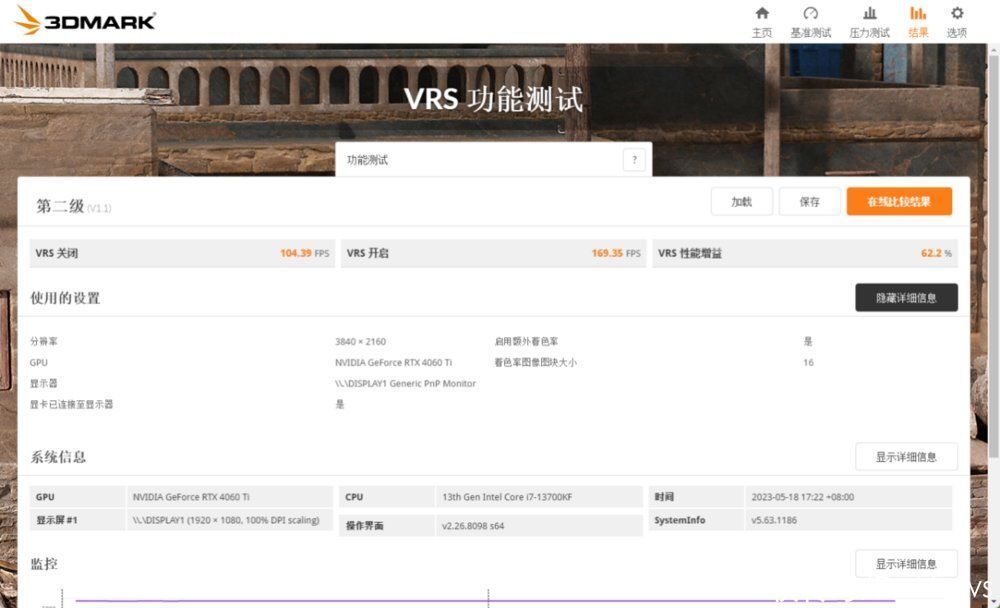Click the 显卡已连接至显示器 label

[71, 404]
